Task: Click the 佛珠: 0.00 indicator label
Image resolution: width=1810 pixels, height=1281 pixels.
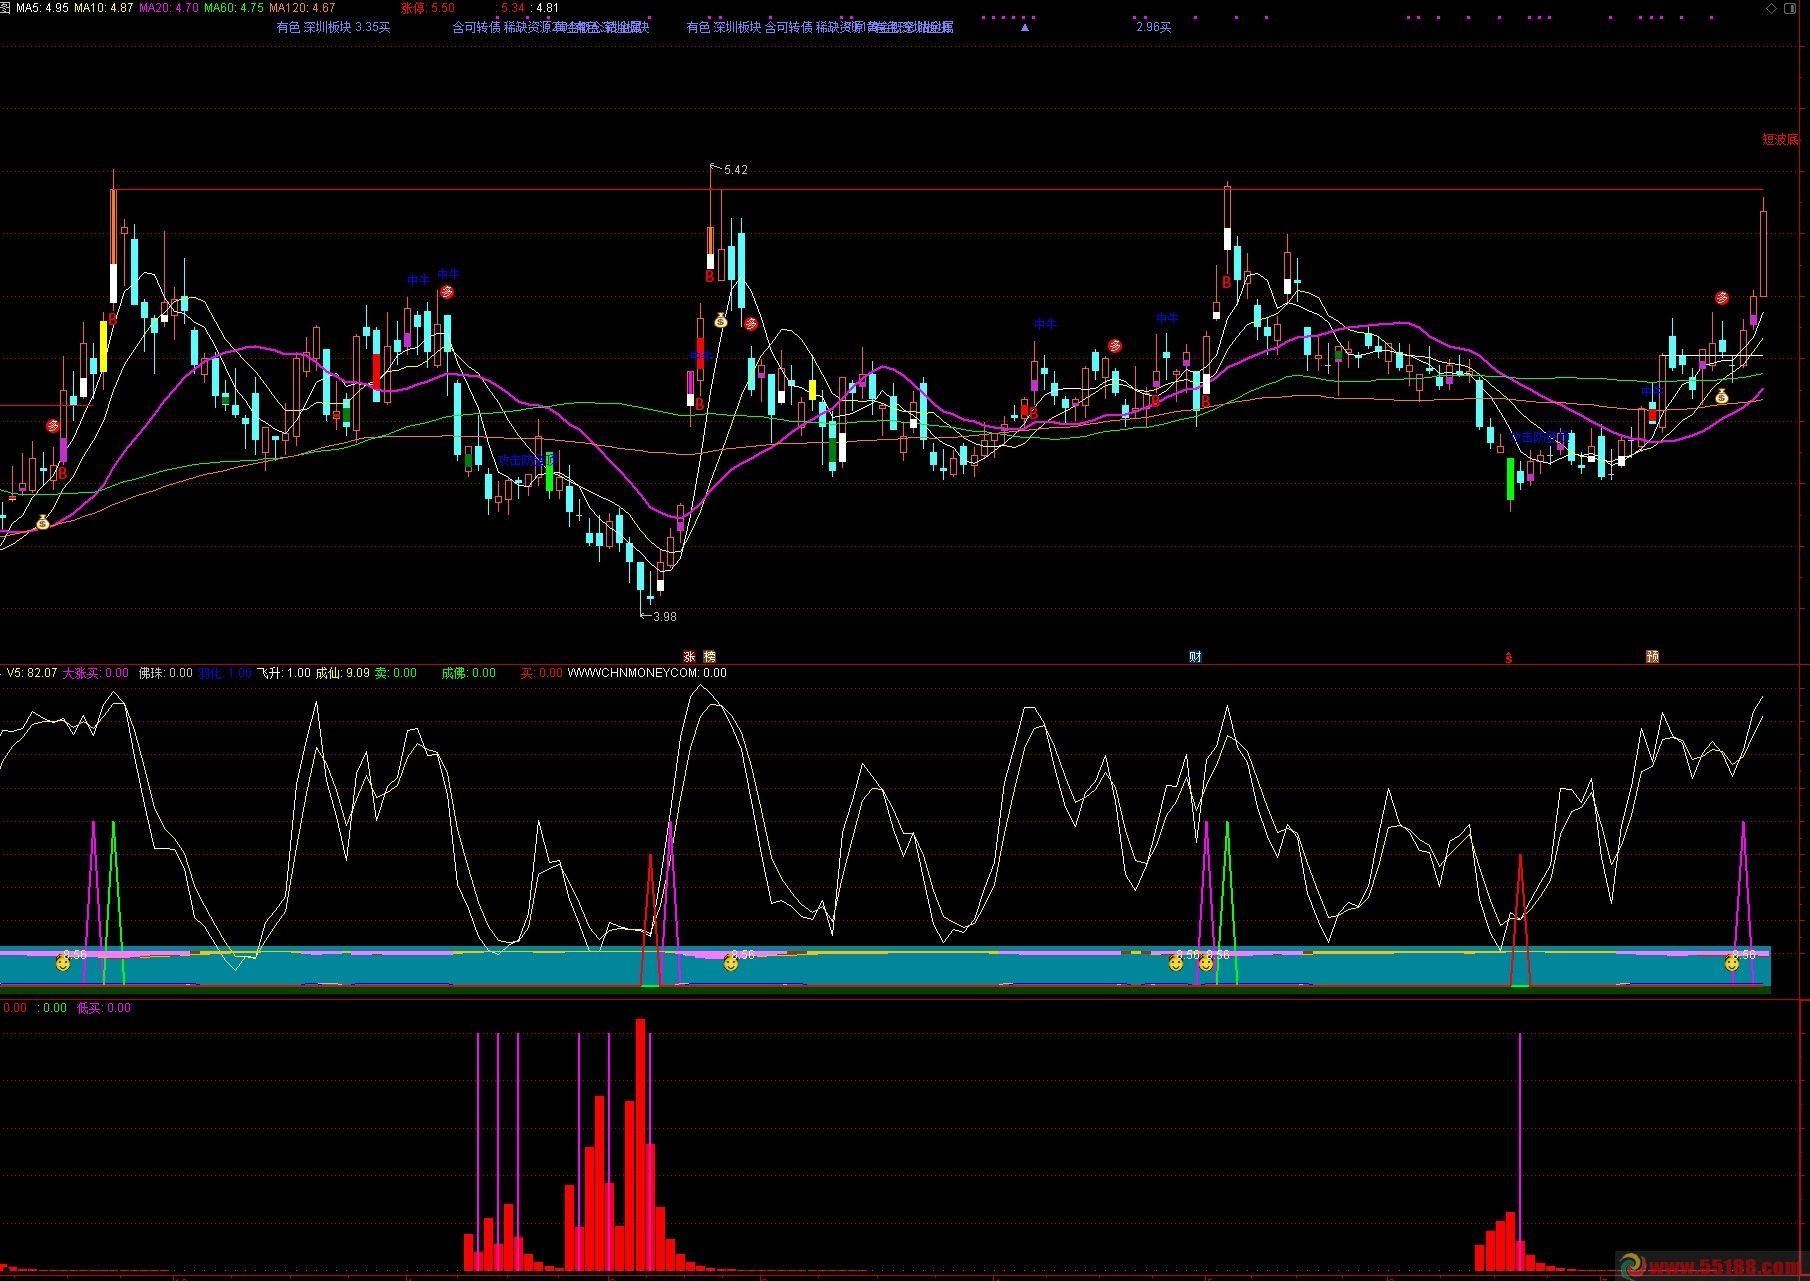Action: [x=165, y=673]
